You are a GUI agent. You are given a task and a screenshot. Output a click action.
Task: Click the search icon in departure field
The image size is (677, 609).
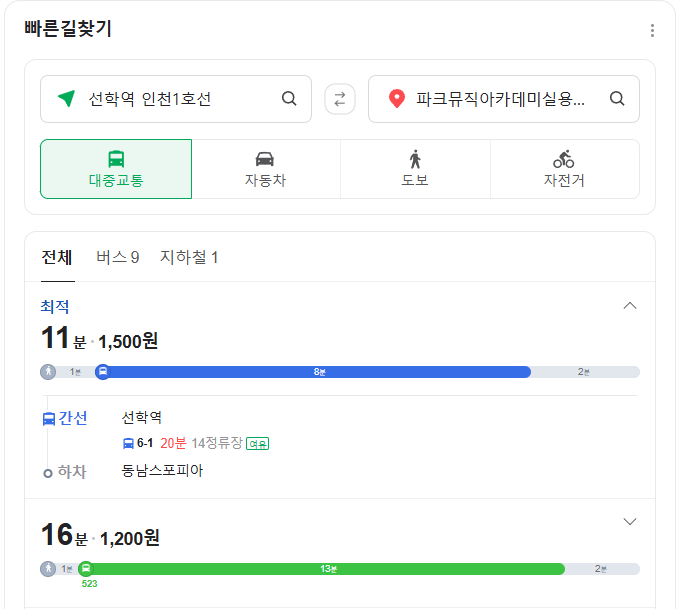pyautogui.click(x=289, y=98)
